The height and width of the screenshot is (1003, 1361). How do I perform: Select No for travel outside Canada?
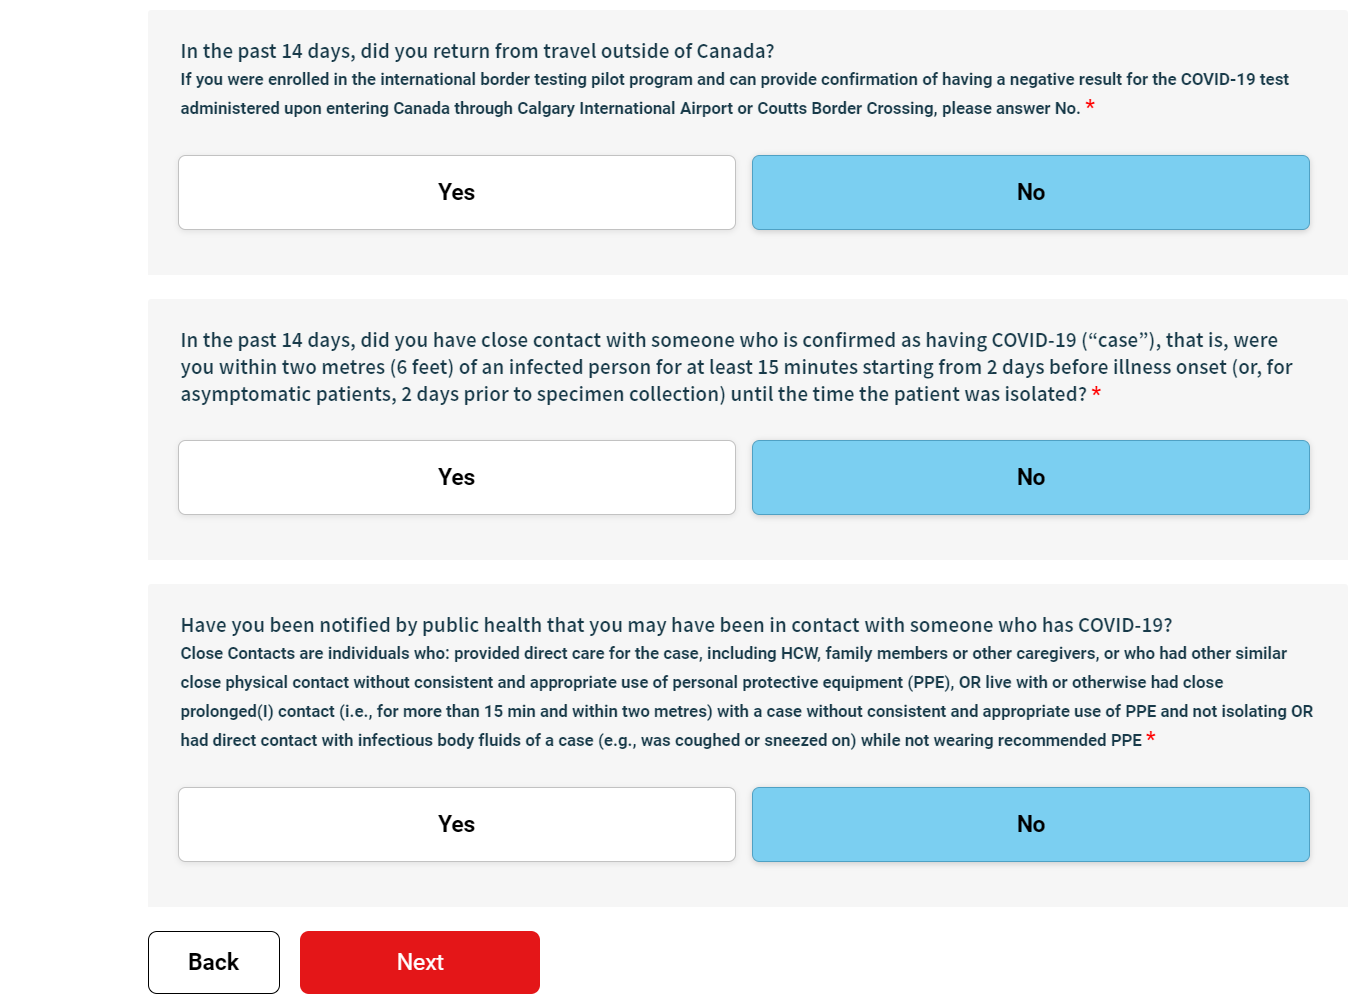[x=1030, y=192]
